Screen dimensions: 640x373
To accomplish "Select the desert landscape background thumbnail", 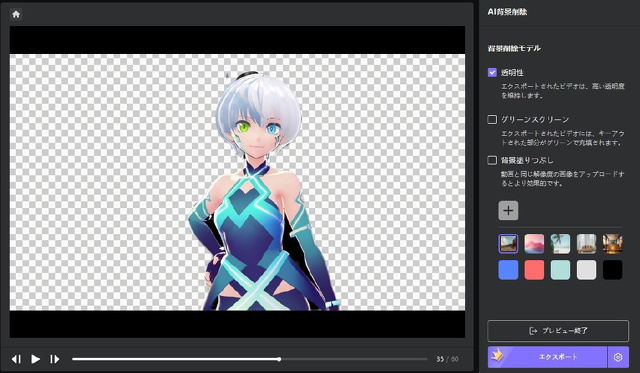I will pyautogui.click(x=508, y=244).
